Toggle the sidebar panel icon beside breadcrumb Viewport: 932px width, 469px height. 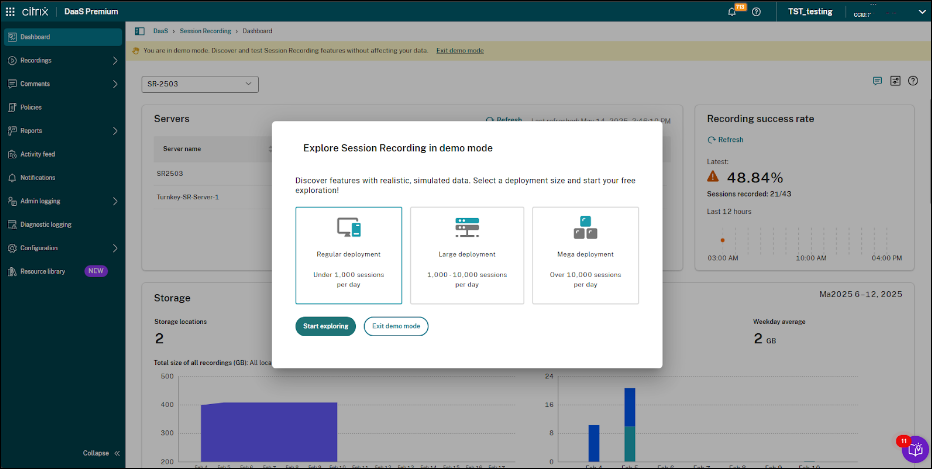click(x=139, y=32)
